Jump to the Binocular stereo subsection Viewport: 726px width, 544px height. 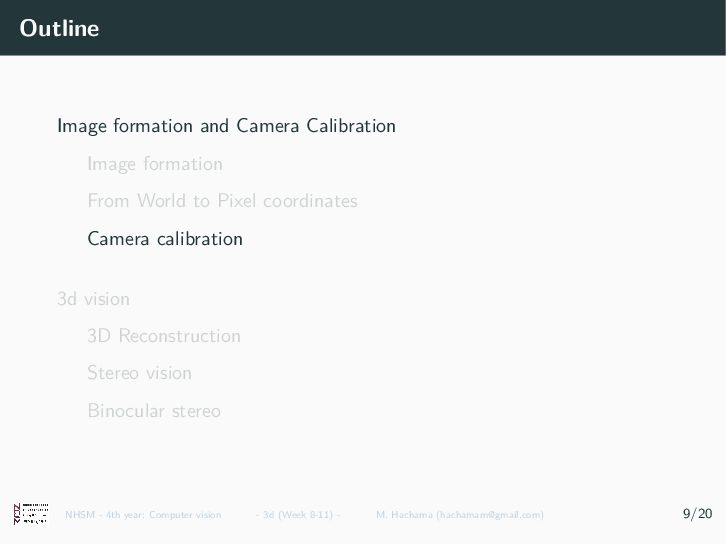tap(154, 411)
